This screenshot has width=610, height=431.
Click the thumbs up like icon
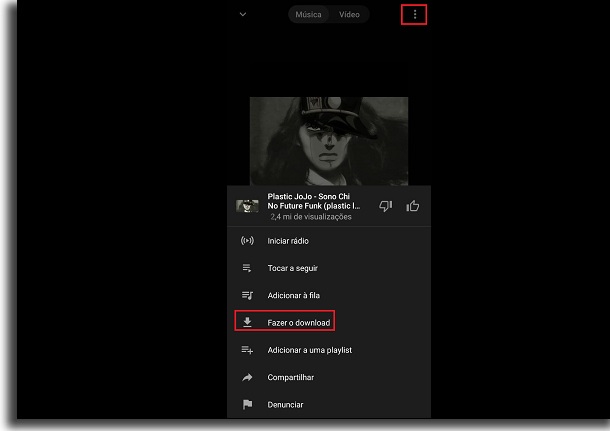pos(413,206)
